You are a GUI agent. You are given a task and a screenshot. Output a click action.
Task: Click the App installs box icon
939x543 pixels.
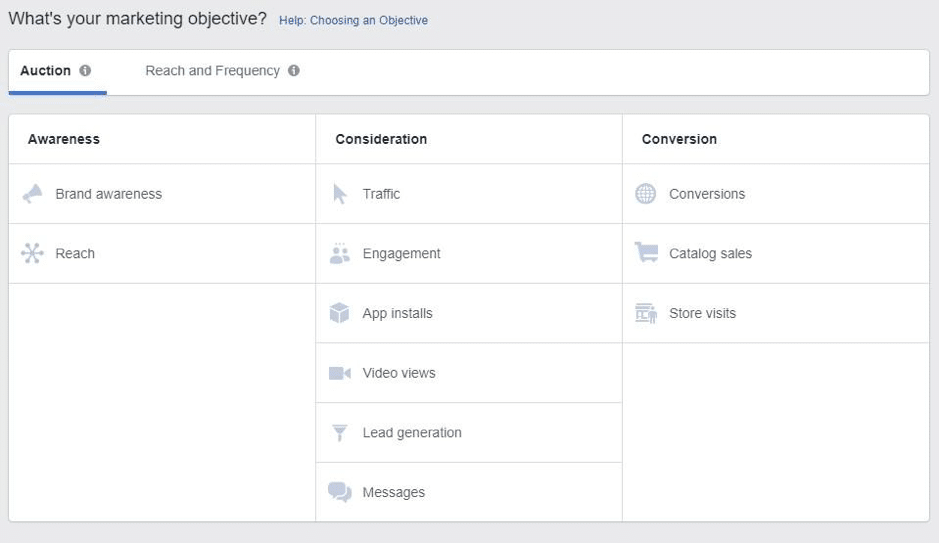(340, 313)
